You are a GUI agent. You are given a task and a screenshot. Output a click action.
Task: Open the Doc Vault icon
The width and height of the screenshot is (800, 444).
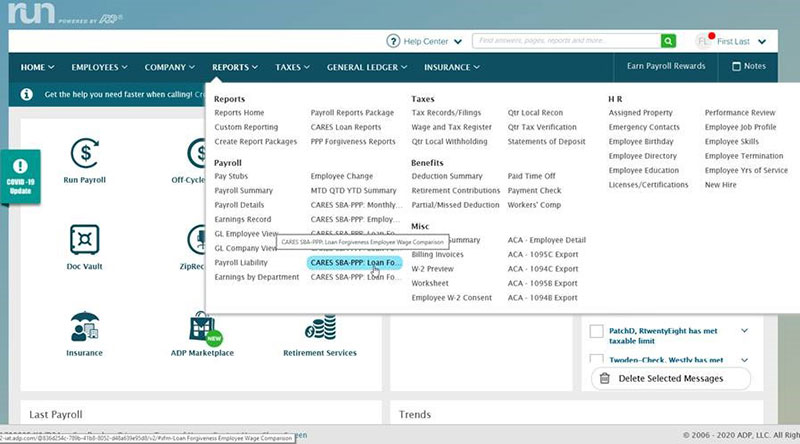(84, 239)
